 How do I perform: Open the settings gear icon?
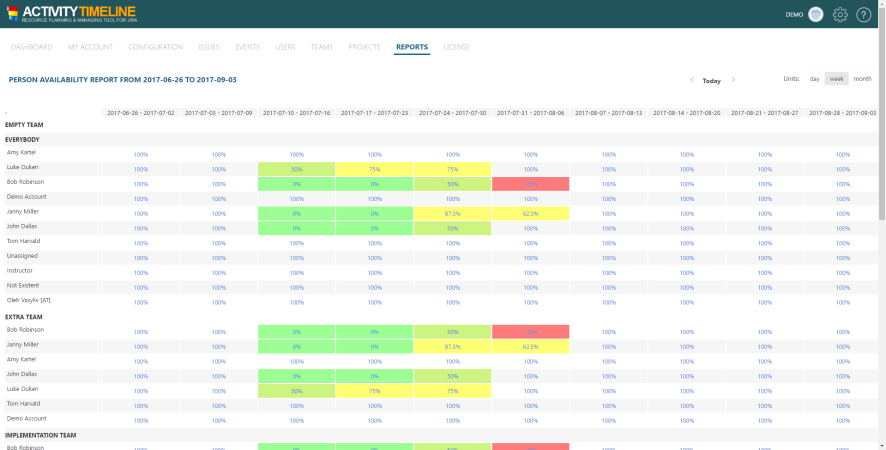click(840, 15)
